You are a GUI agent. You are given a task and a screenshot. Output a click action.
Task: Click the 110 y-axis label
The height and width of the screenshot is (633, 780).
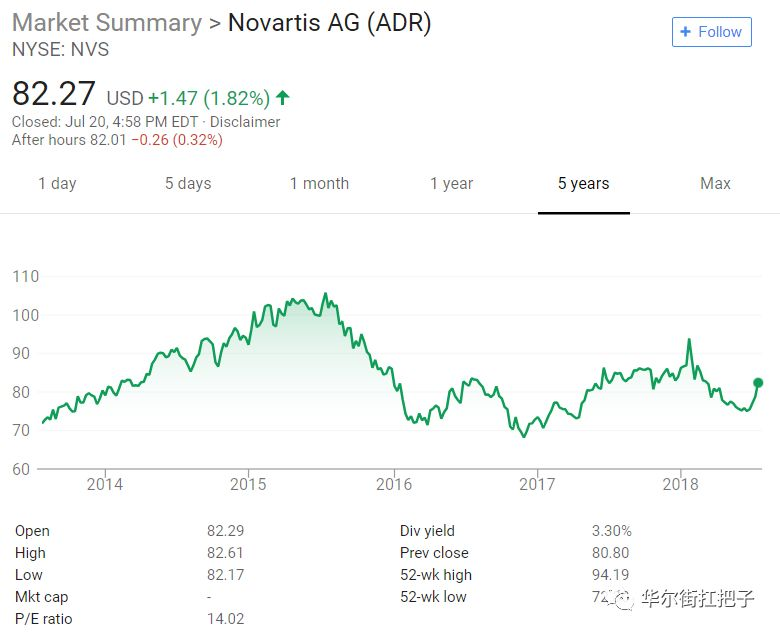(x=25, y=277)
